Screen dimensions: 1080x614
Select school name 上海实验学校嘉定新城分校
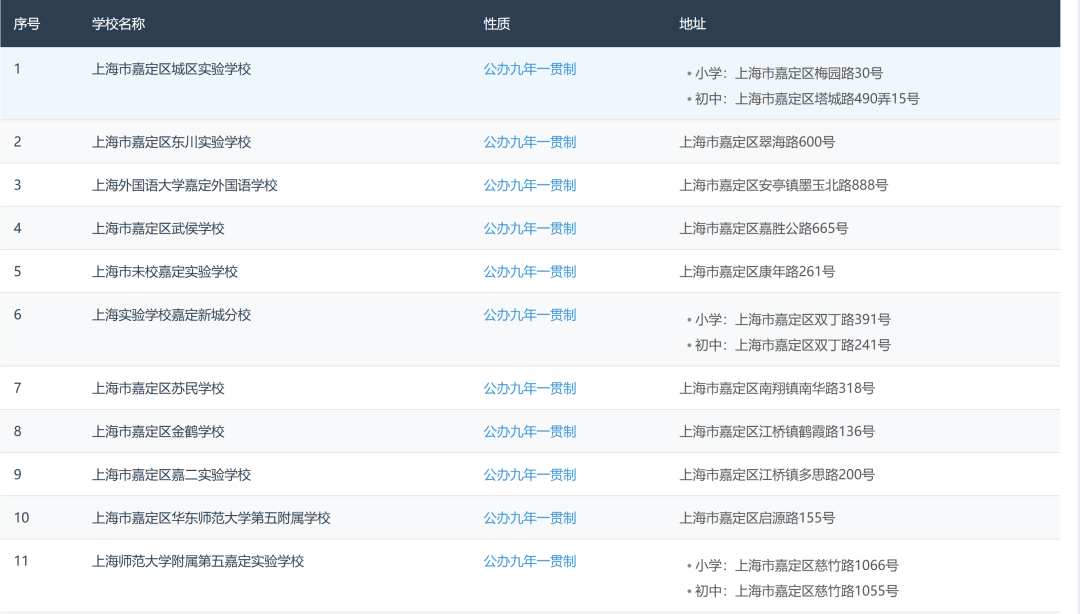[x=172, y=315]
